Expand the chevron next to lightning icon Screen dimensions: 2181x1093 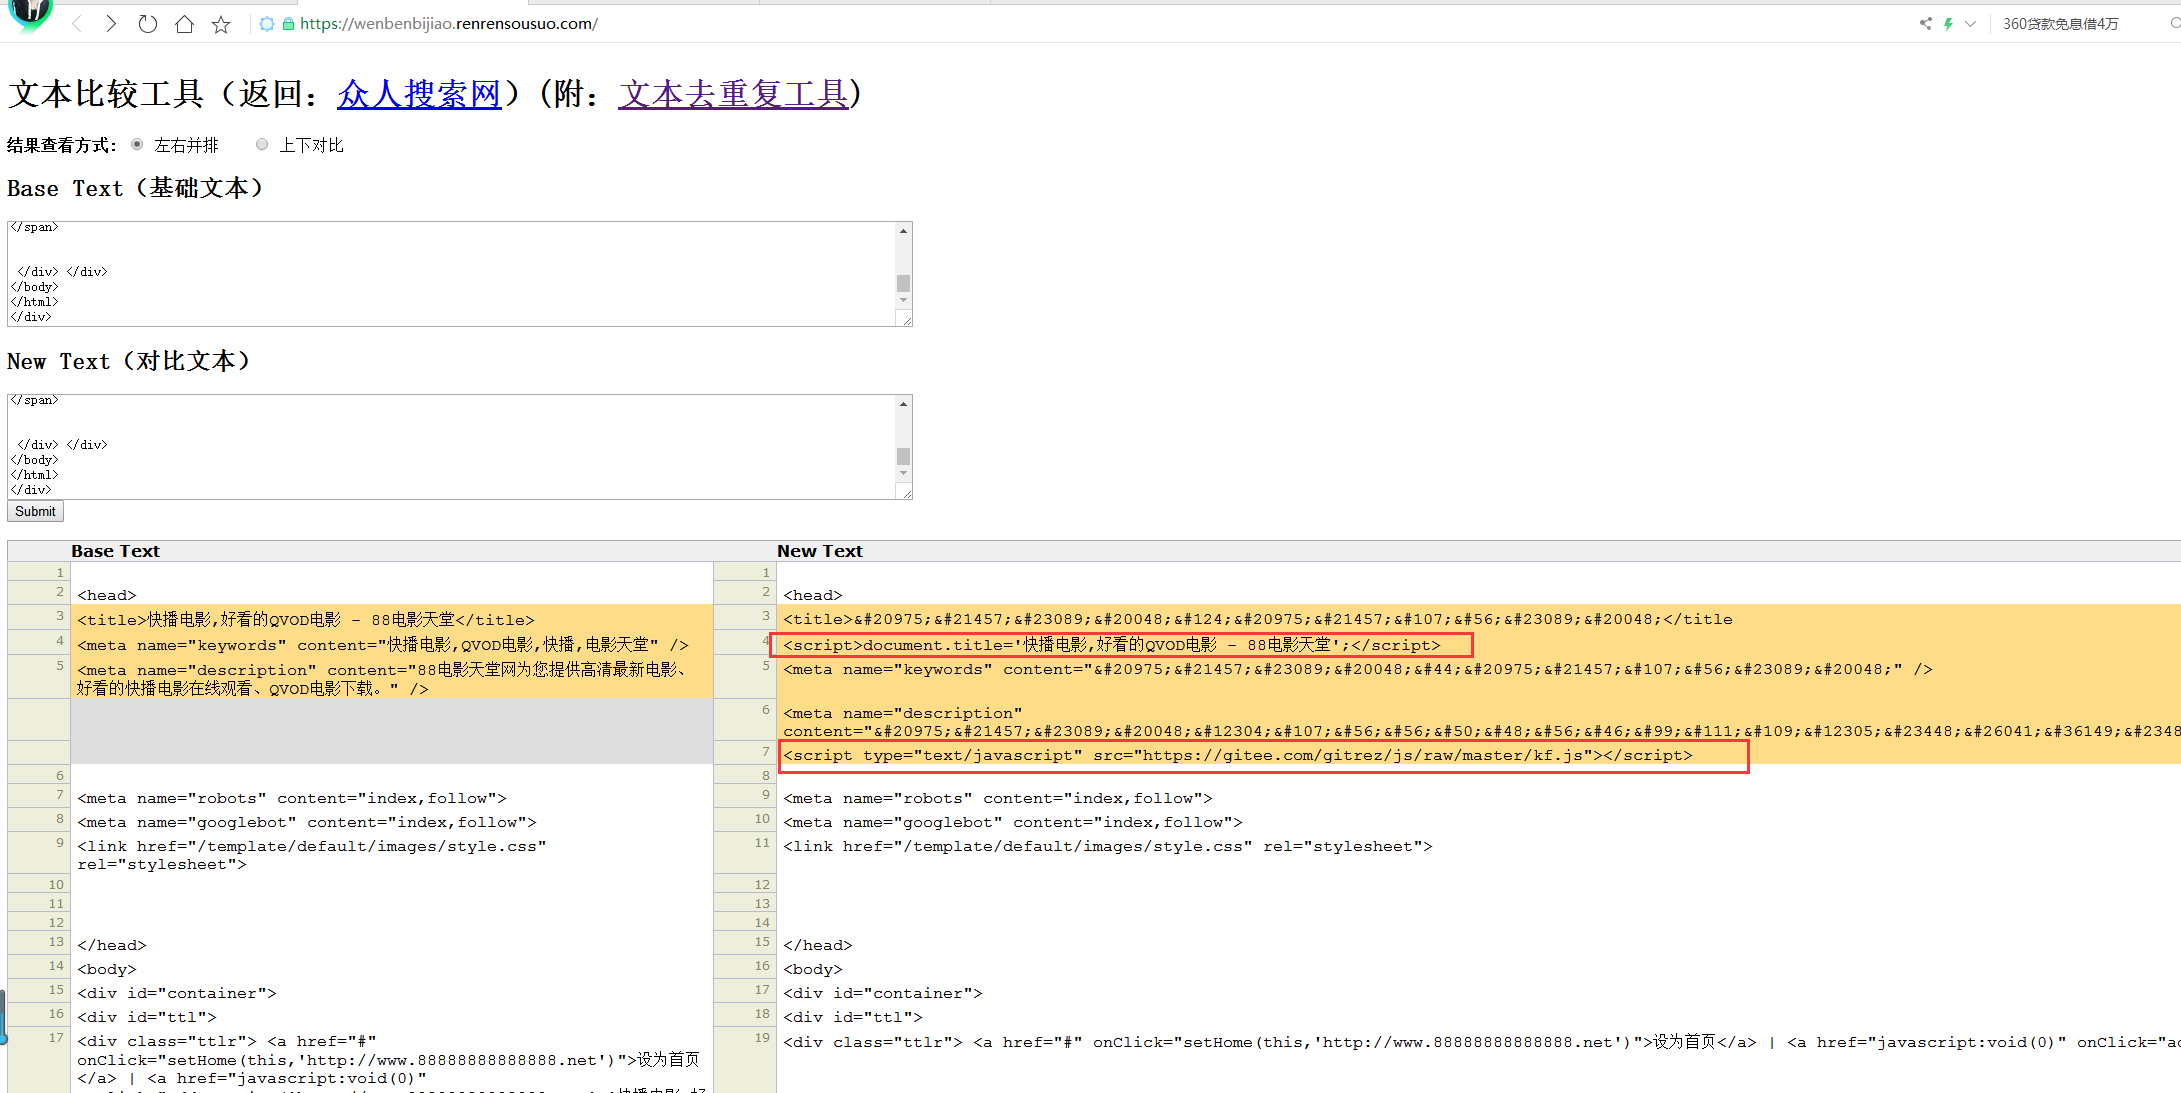click(x=1970, y=23)
